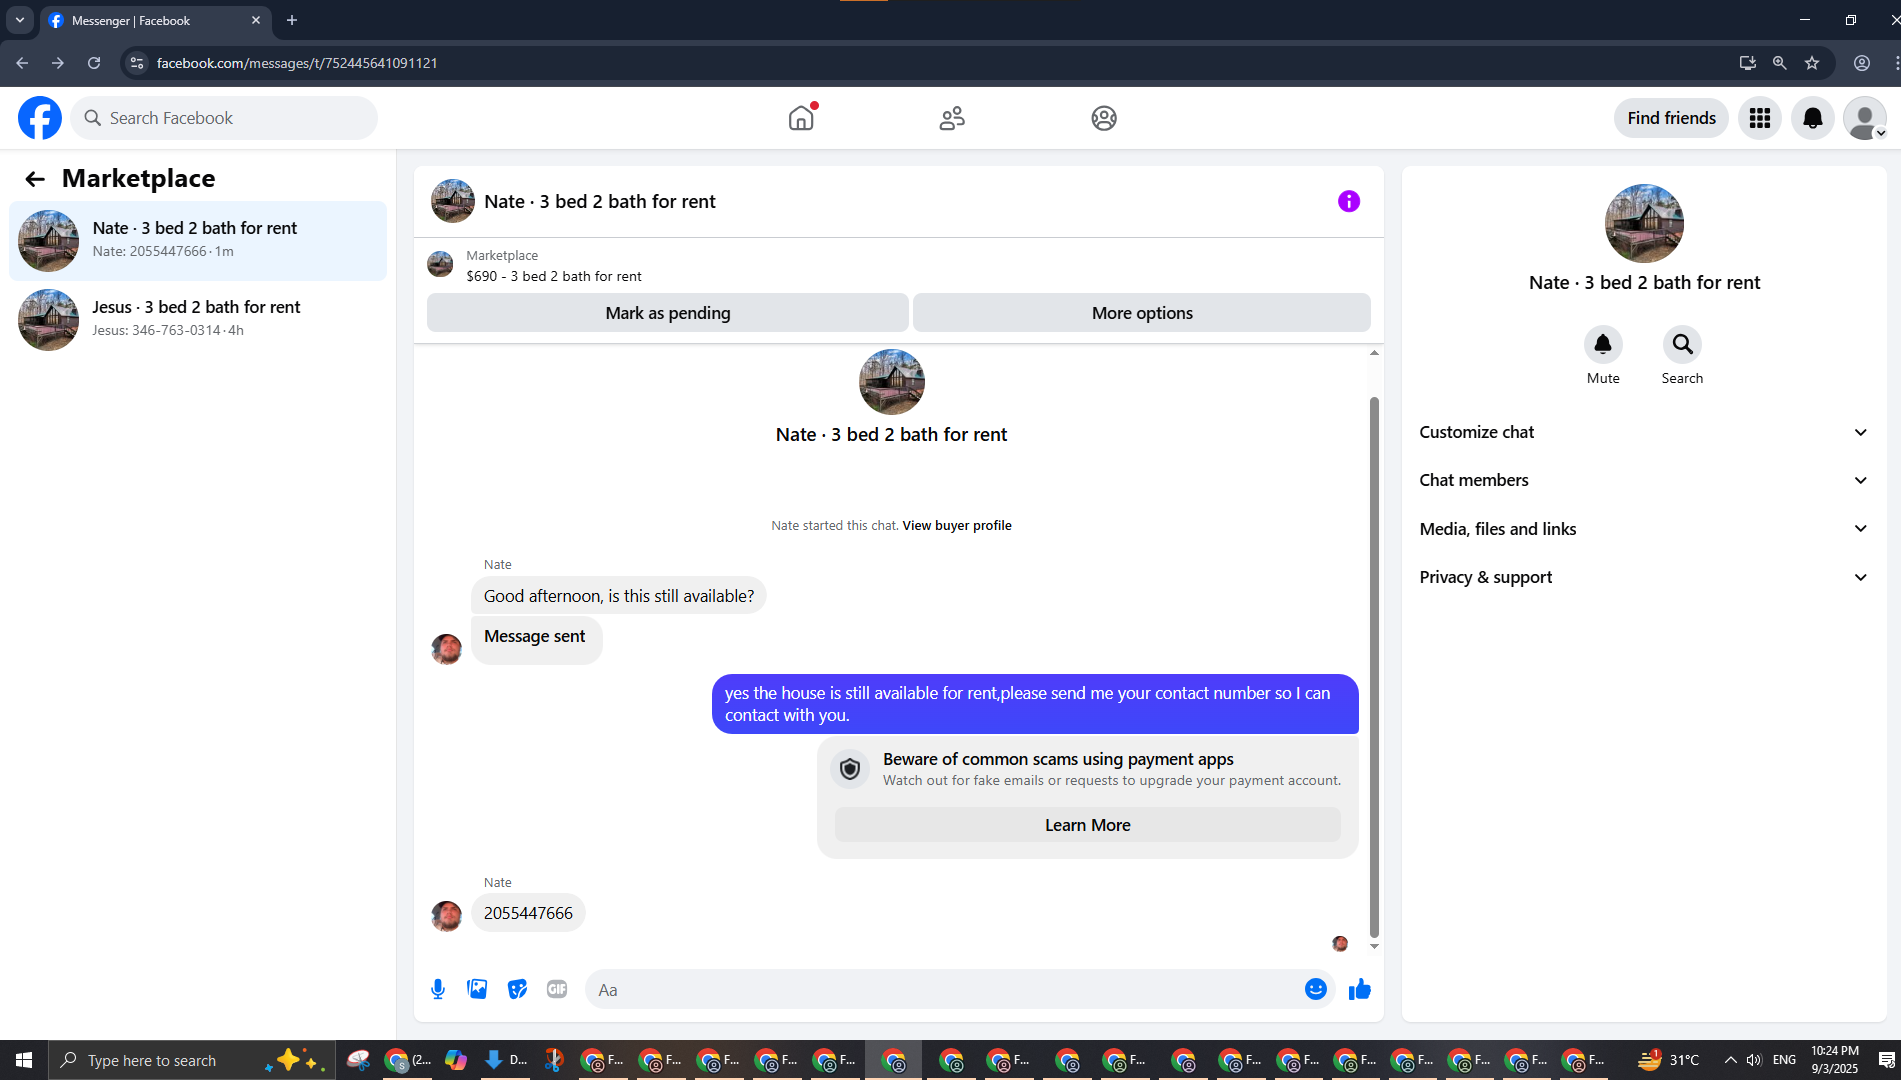Open the taskbar weather widget showing 31°C

[x=1668, y=1060]
